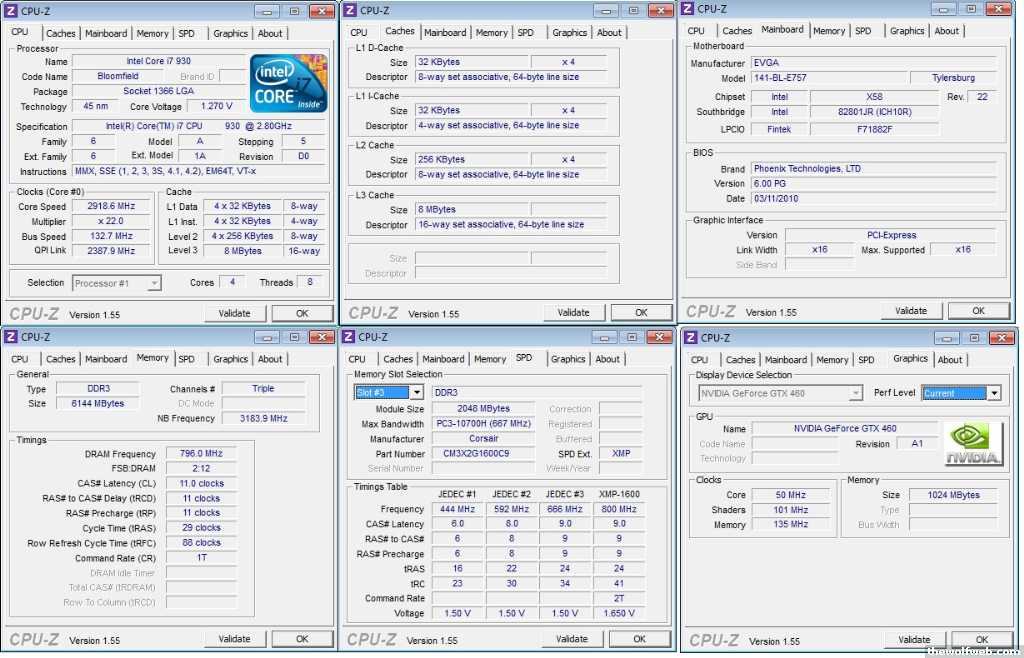
Task: Click Validate in the window showing L1 D-Cache
Action: pos(573,312)
